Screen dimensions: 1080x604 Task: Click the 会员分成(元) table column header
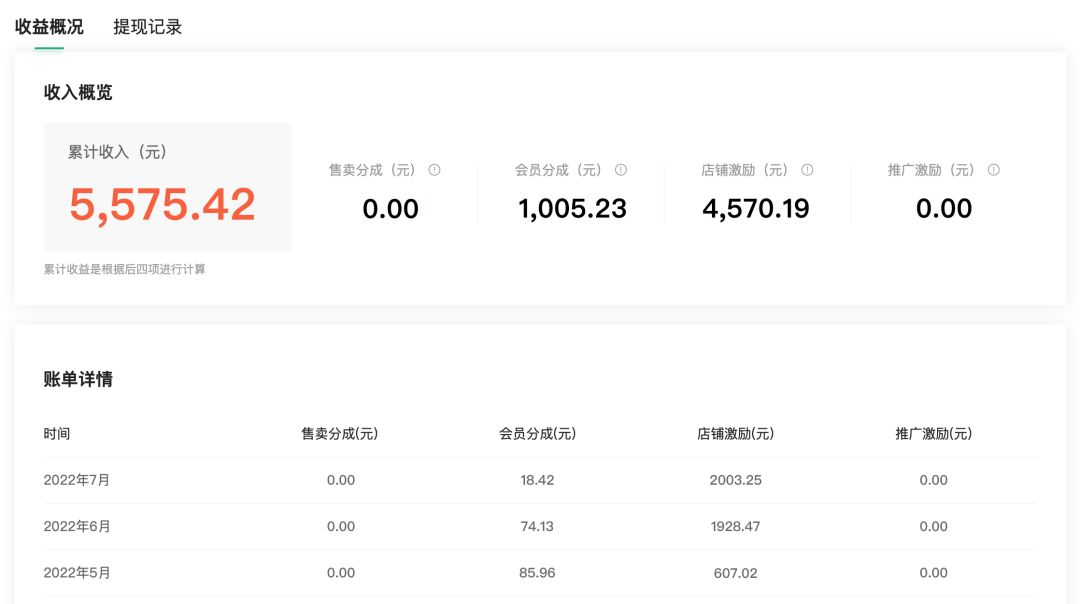click(x=537, y=434)
